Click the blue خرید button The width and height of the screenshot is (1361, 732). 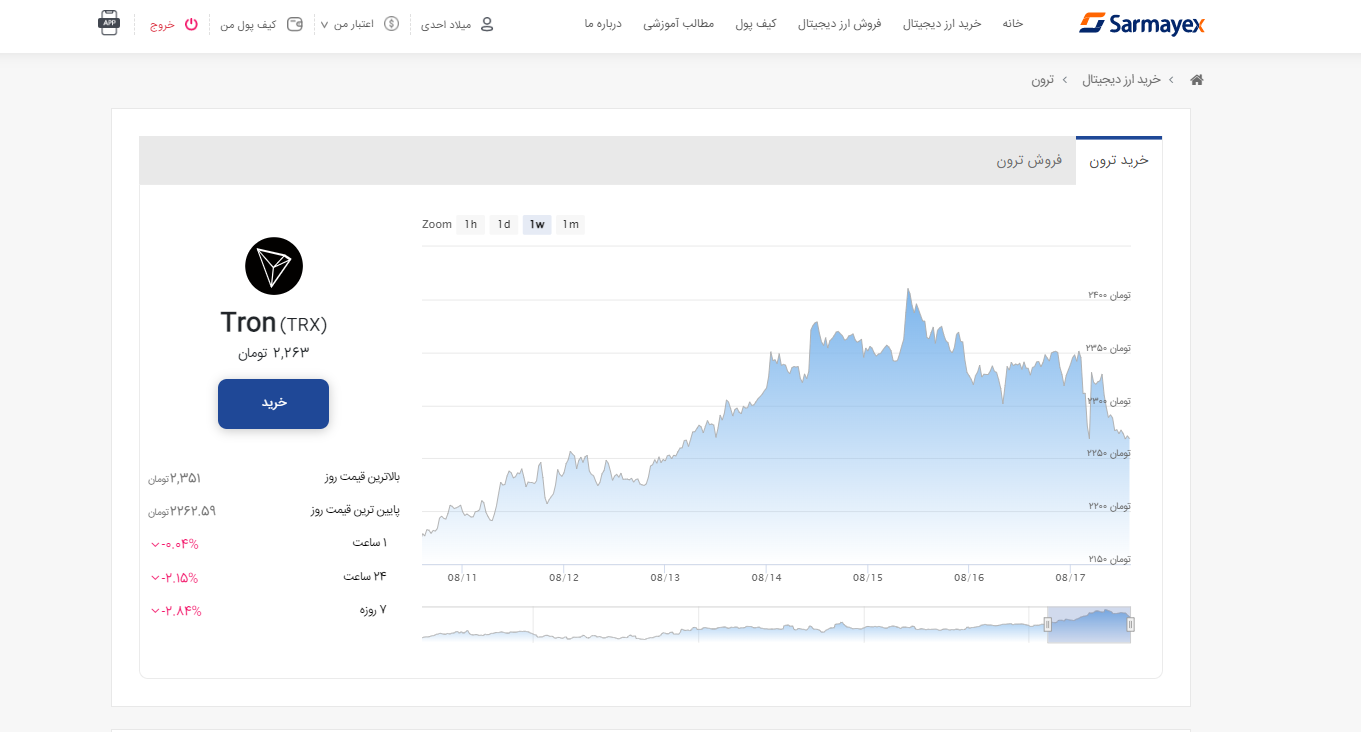(273, 404)
